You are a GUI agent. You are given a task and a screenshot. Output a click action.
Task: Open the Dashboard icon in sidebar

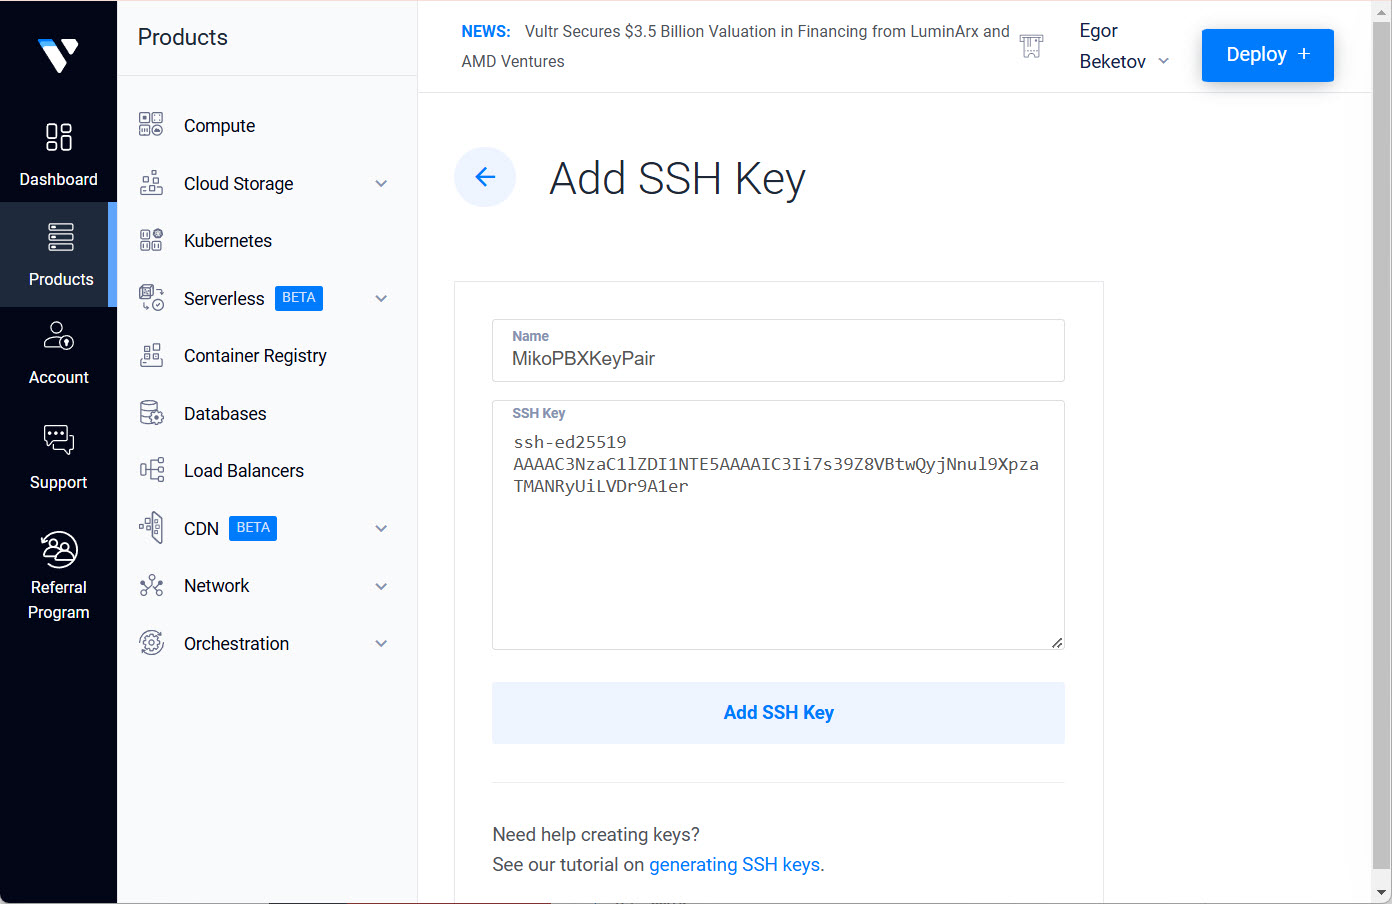click(59, 137)
